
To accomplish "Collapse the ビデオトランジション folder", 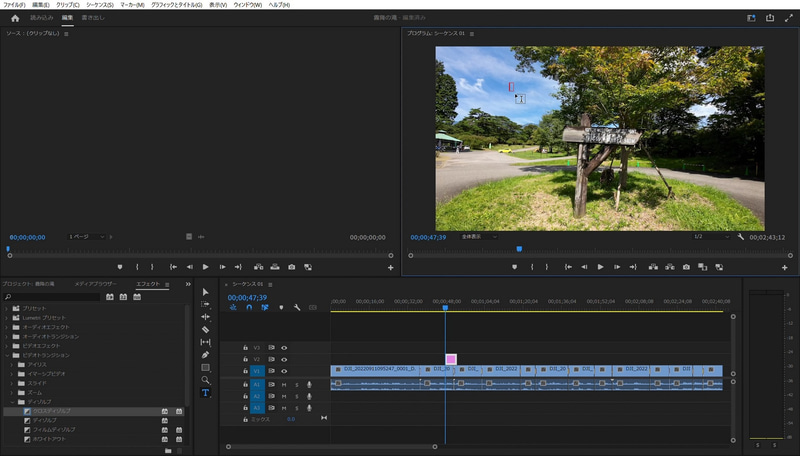I will [8, 355].
